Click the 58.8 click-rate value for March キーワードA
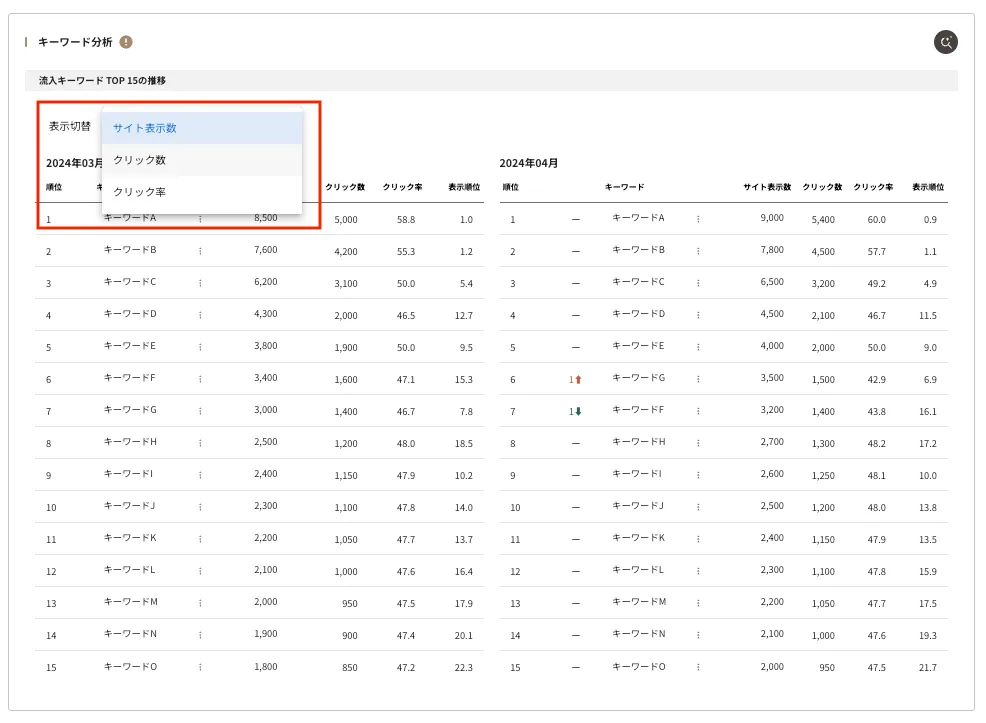Screen dimensions: 986x723 point(406,219)
